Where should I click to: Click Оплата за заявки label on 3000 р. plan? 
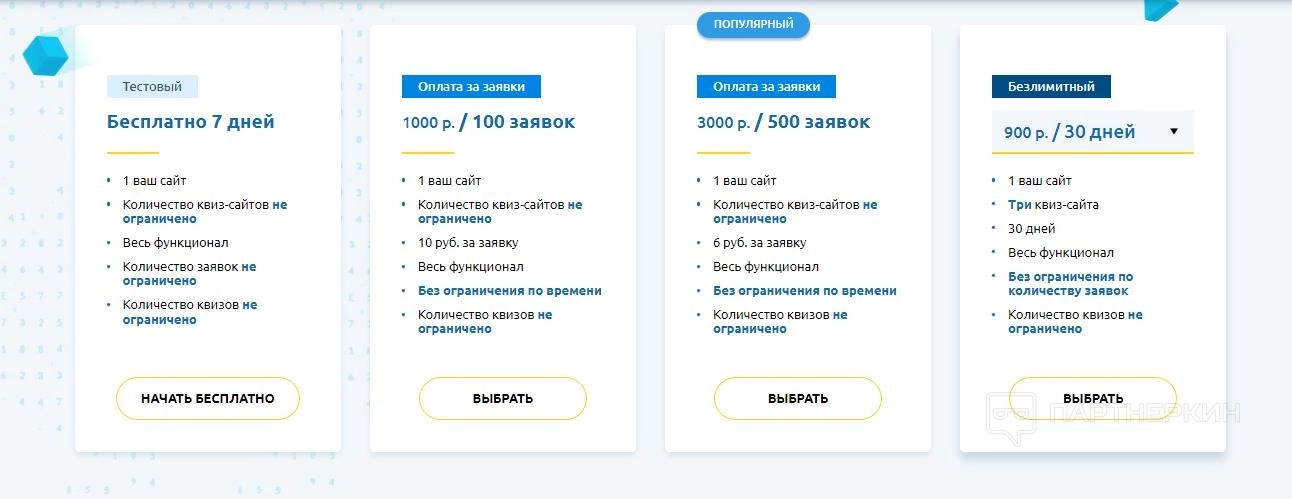766,87
